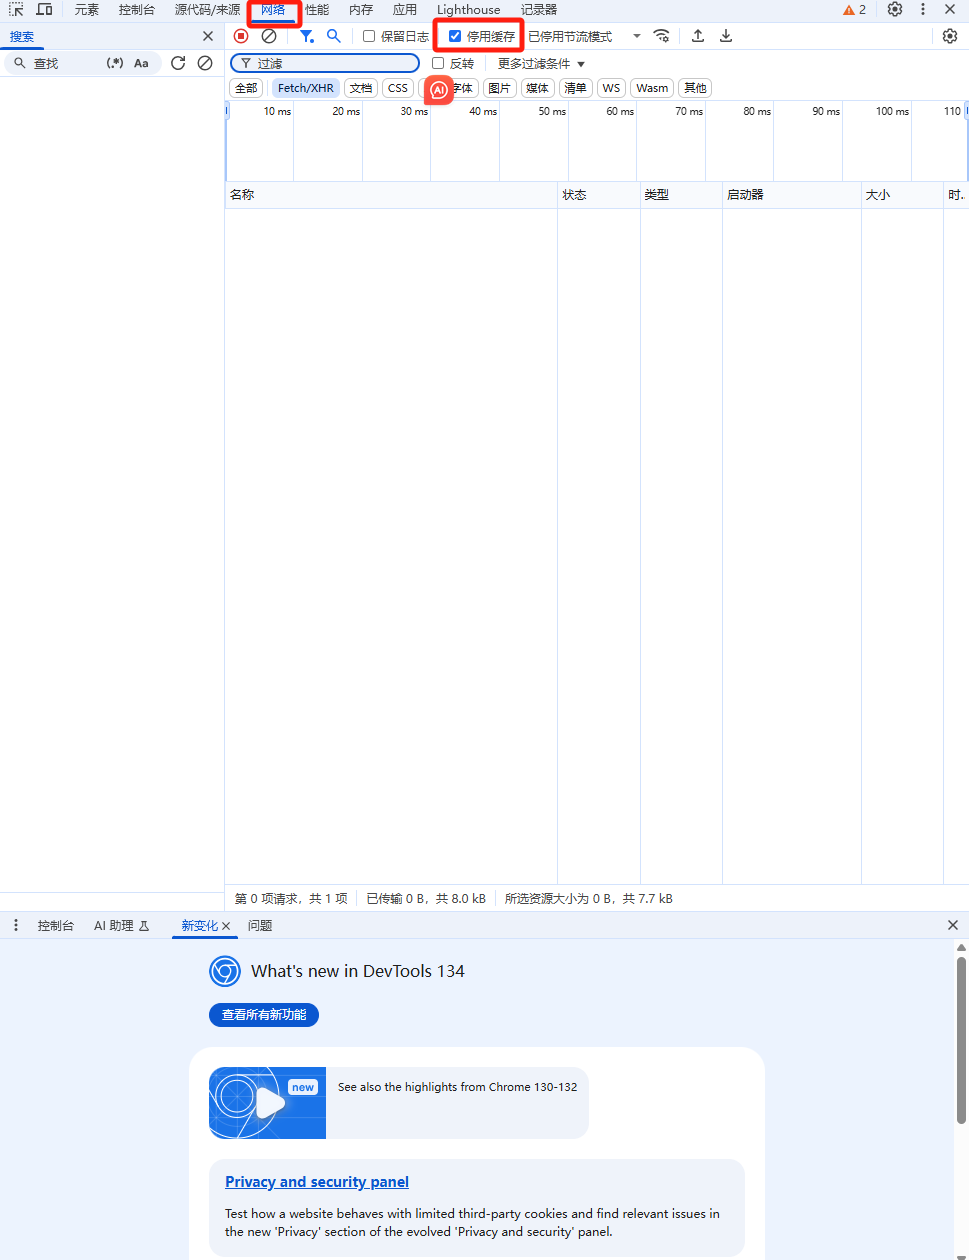
Task: Open the Privacy and security panel link
Action: [x=317, y=1182]
